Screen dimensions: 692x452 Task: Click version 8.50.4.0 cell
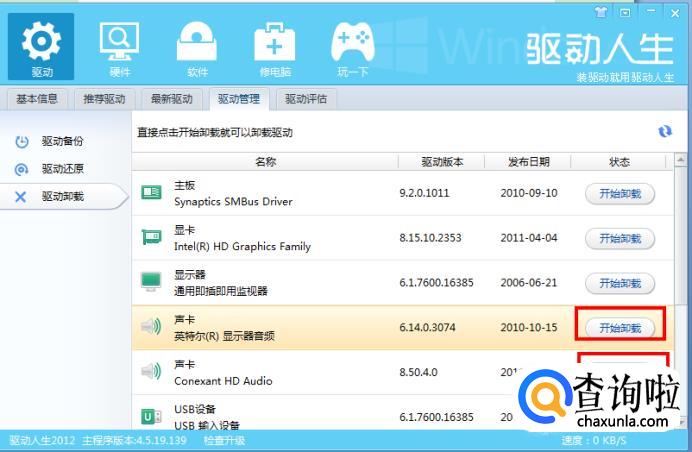(418, 372)
